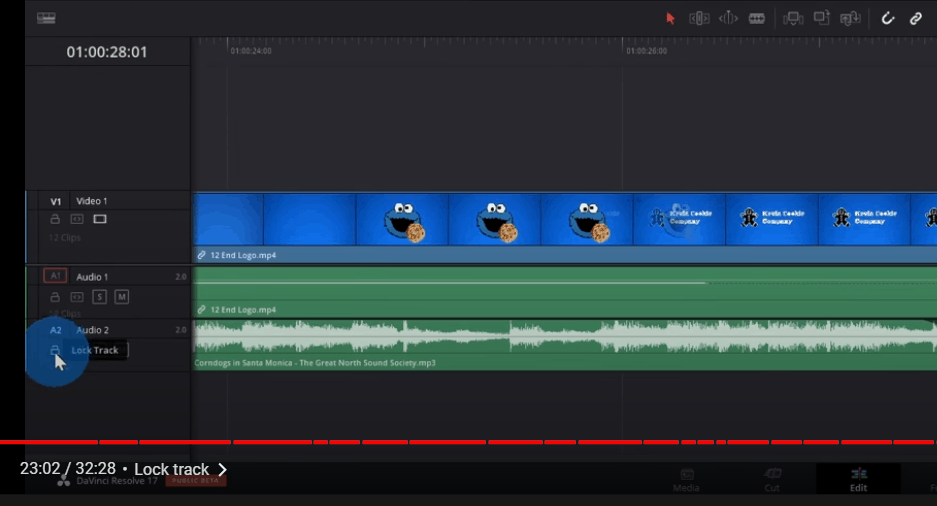Click the DaVinci Resolve 17 logo label

coord(108,481)
